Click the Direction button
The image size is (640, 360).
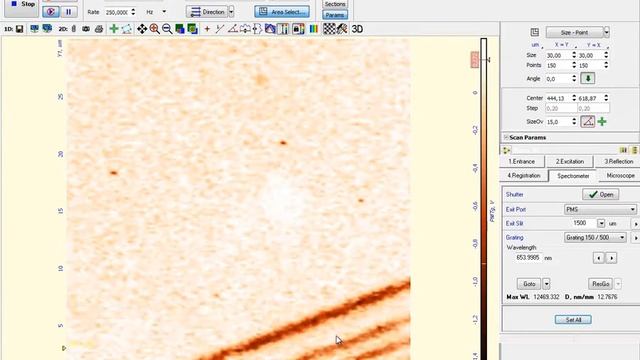[x=207, y=12]
